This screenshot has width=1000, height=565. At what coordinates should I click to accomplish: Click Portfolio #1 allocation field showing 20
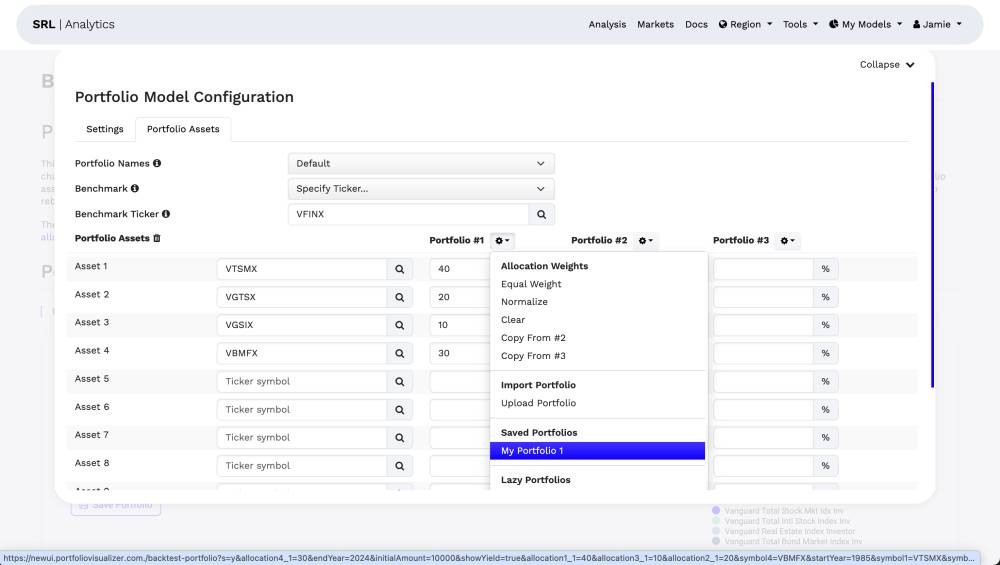(460, 297)
